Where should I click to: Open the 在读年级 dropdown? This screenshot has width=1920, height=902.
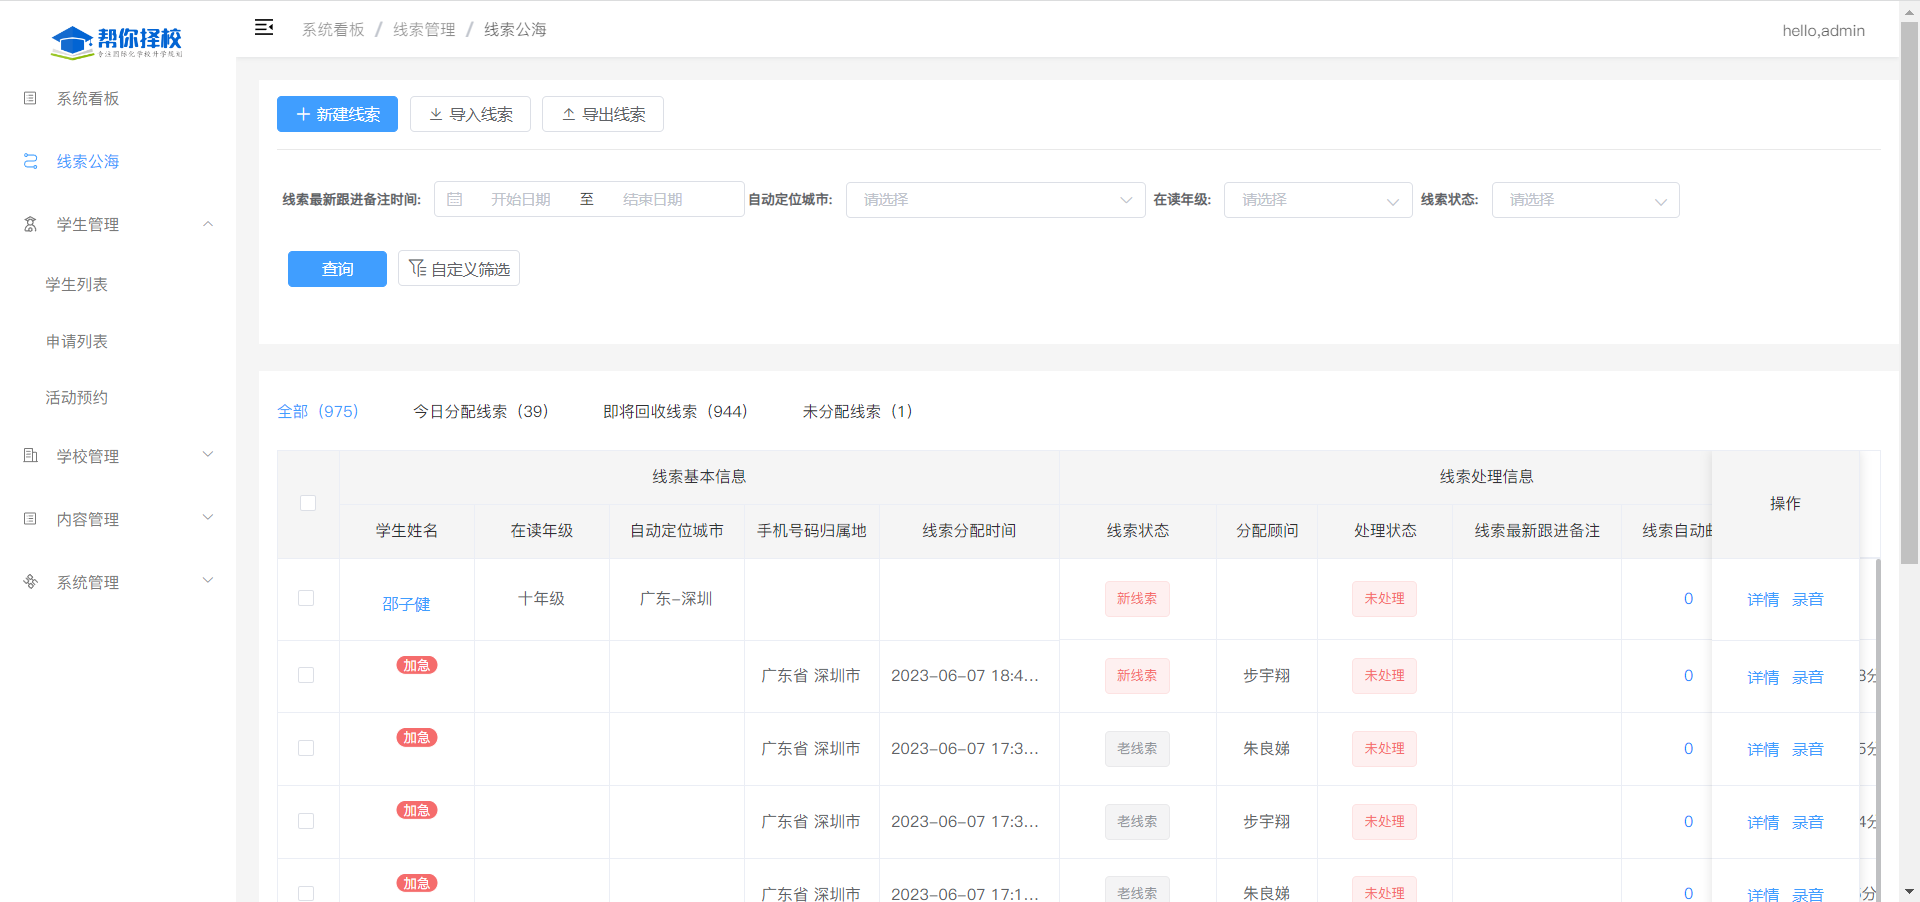point(1318,200)
